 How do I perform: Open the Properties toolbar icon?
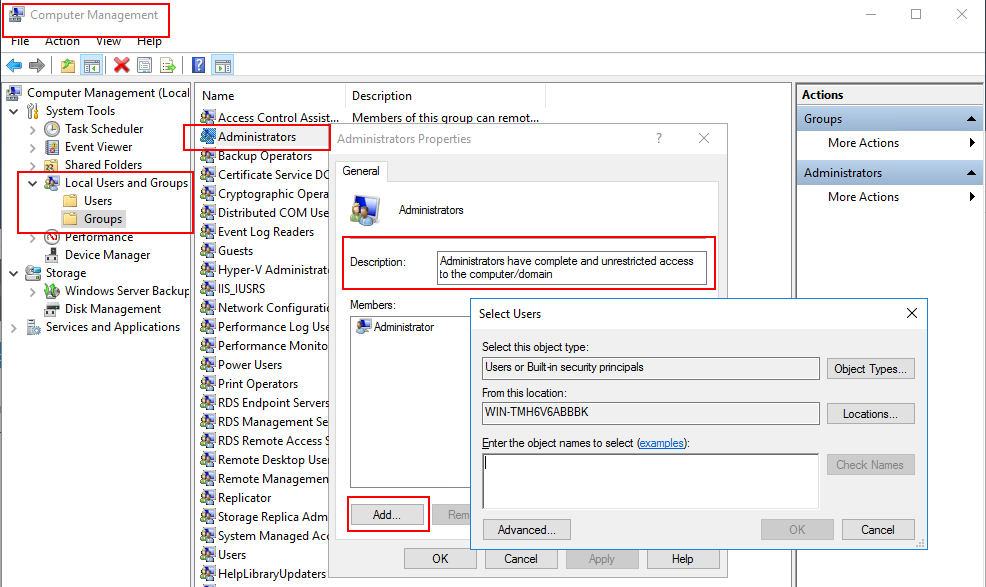tap(145, 65)
